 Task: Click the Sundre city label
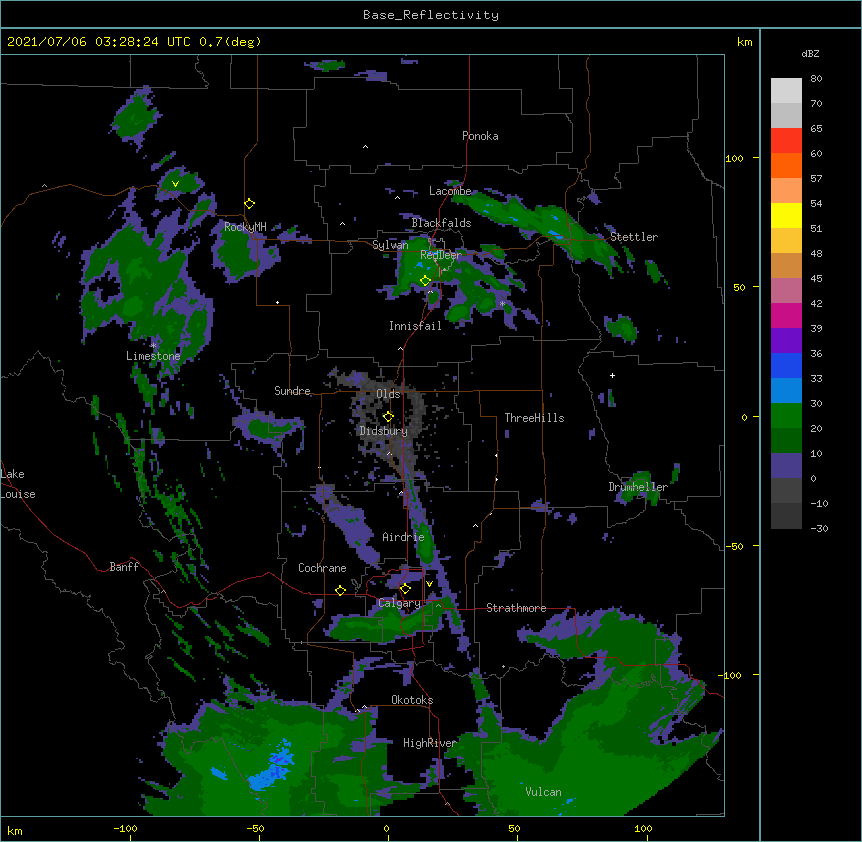click(x=292, y=391)
